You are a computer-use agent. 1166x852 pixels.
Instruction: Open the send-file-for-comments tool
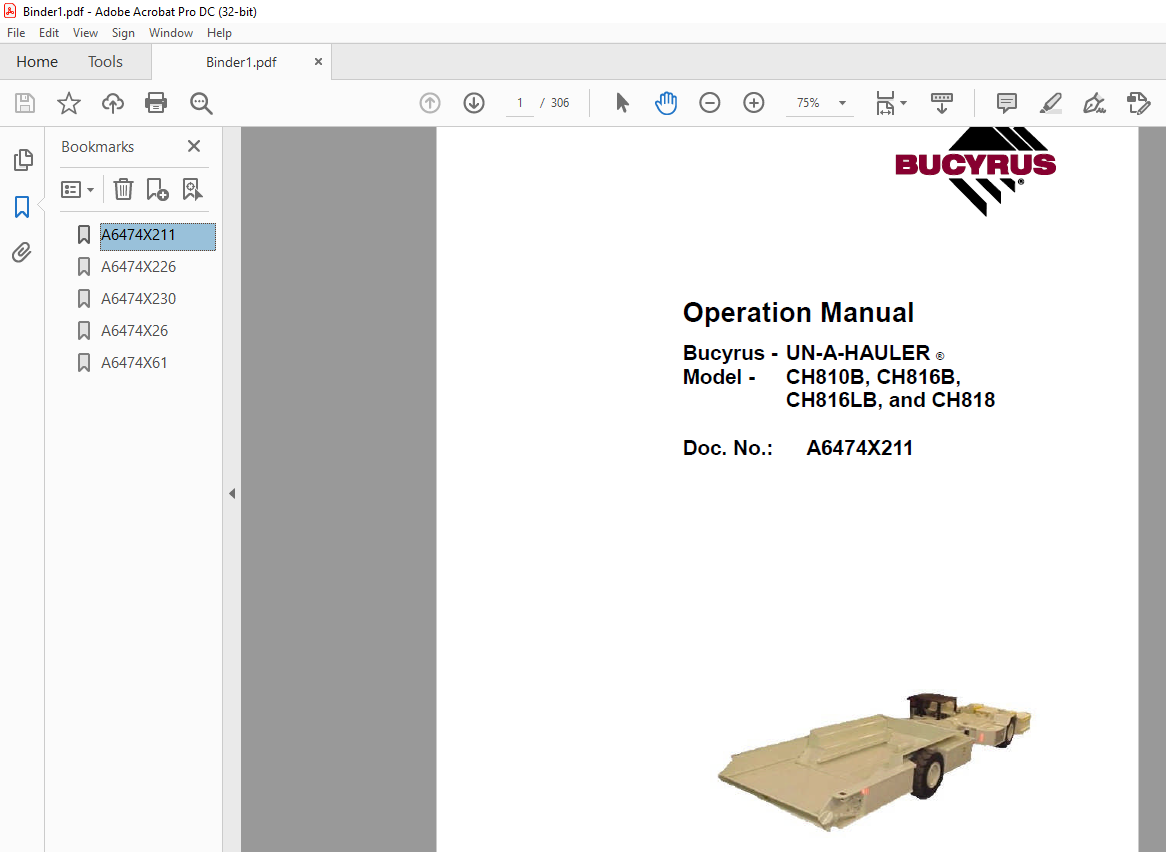pyautogui.click(x=1138, y=103)
